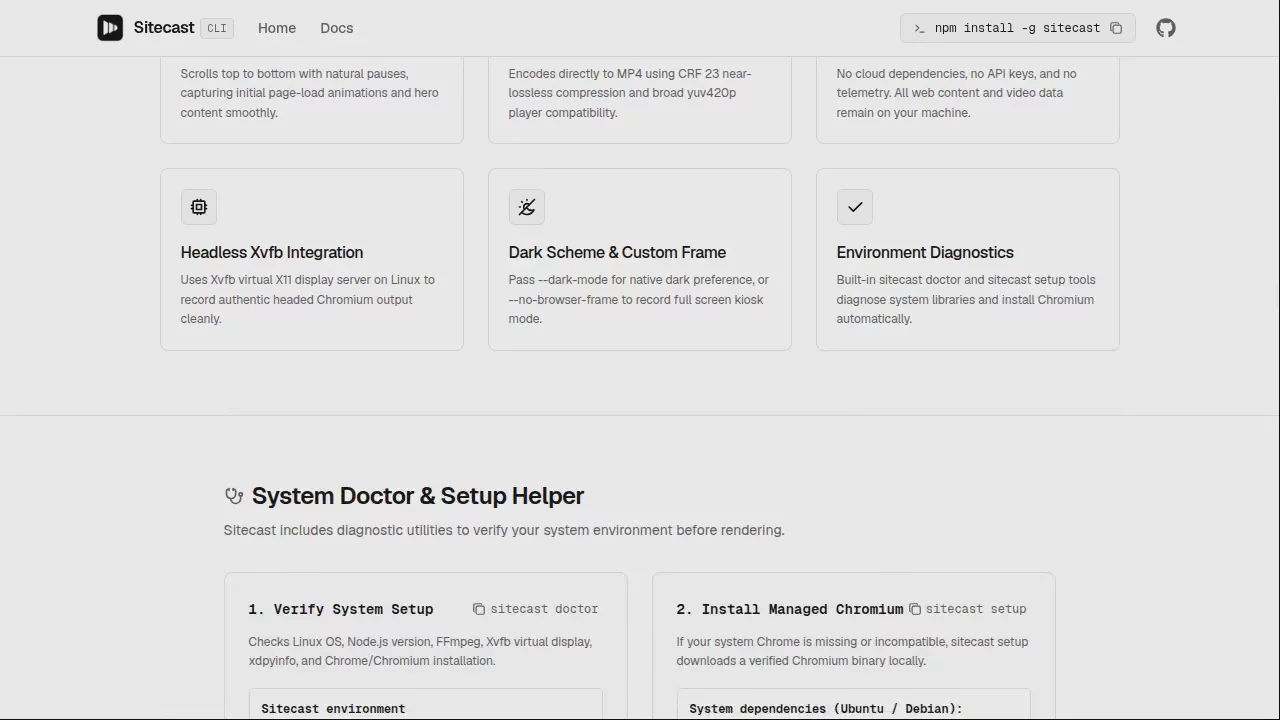The height and width of the screenshot is (720, 1280).
Task: Click the 'Built-in sitecast doctor' description text
Action: click(x=966, y=299)
